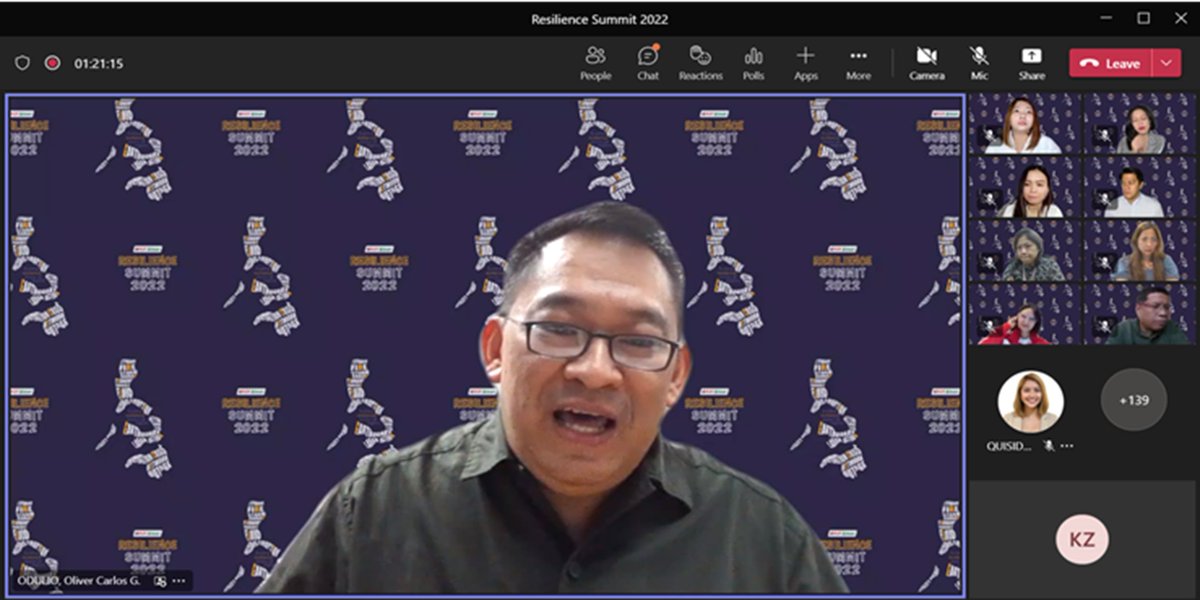Turn on the Camera

927,63
